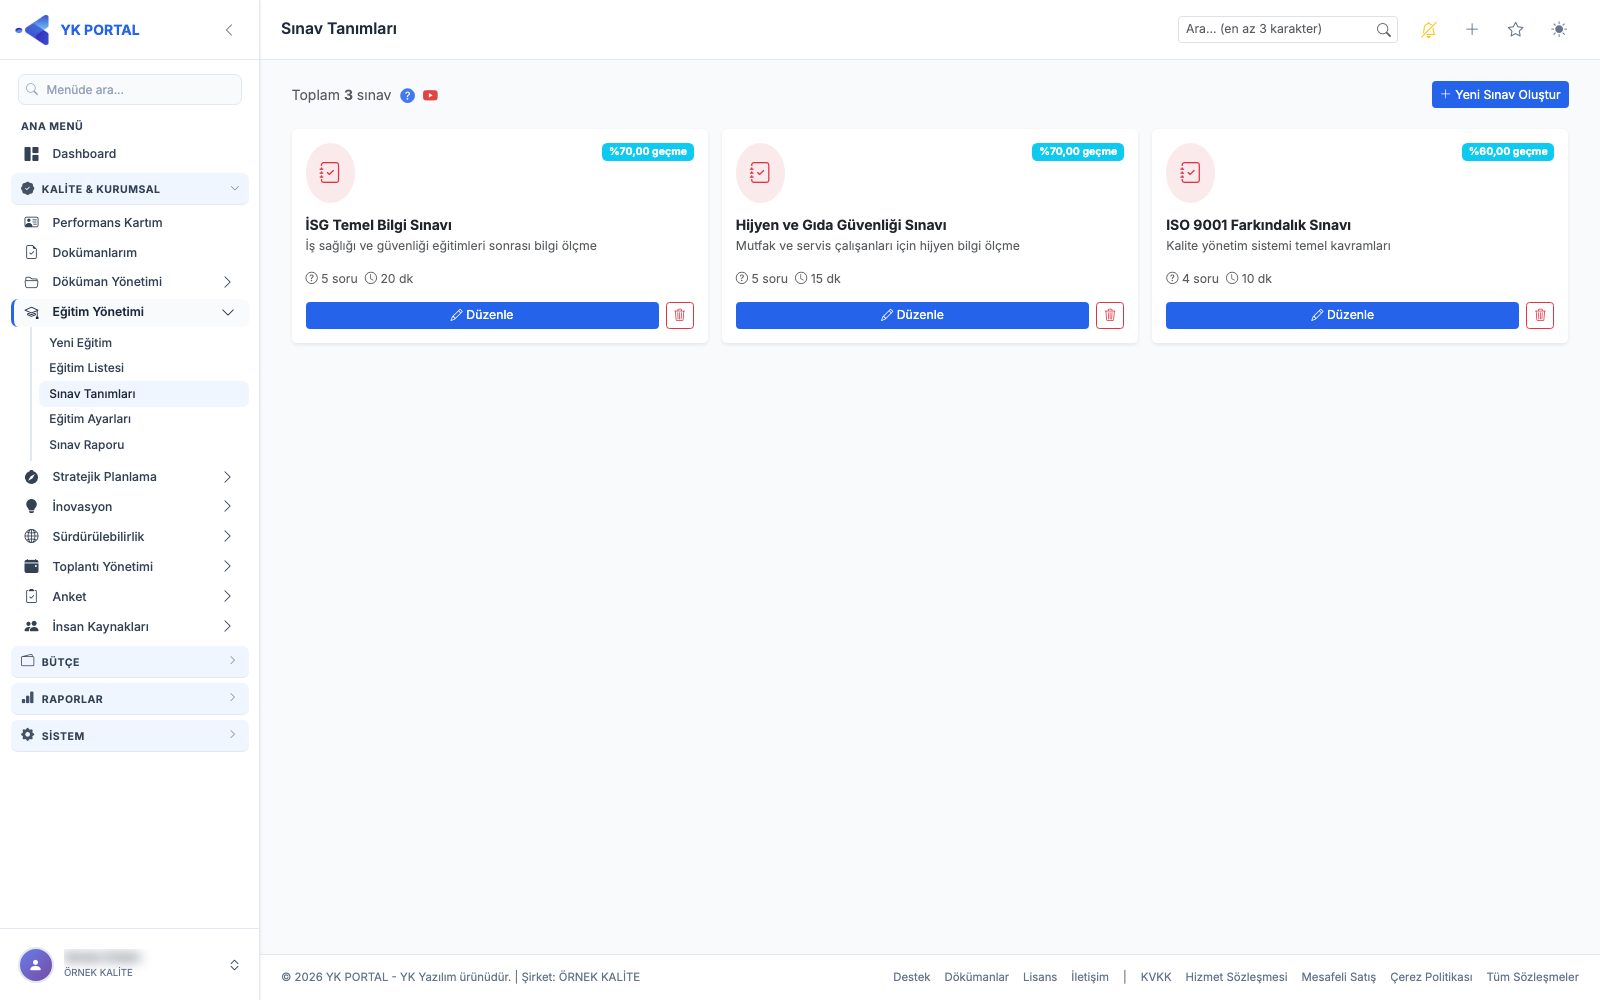The width and height of the screenshot is (1600, 1000).
Task: Open the blue help question icon
Action: [407, 96]
